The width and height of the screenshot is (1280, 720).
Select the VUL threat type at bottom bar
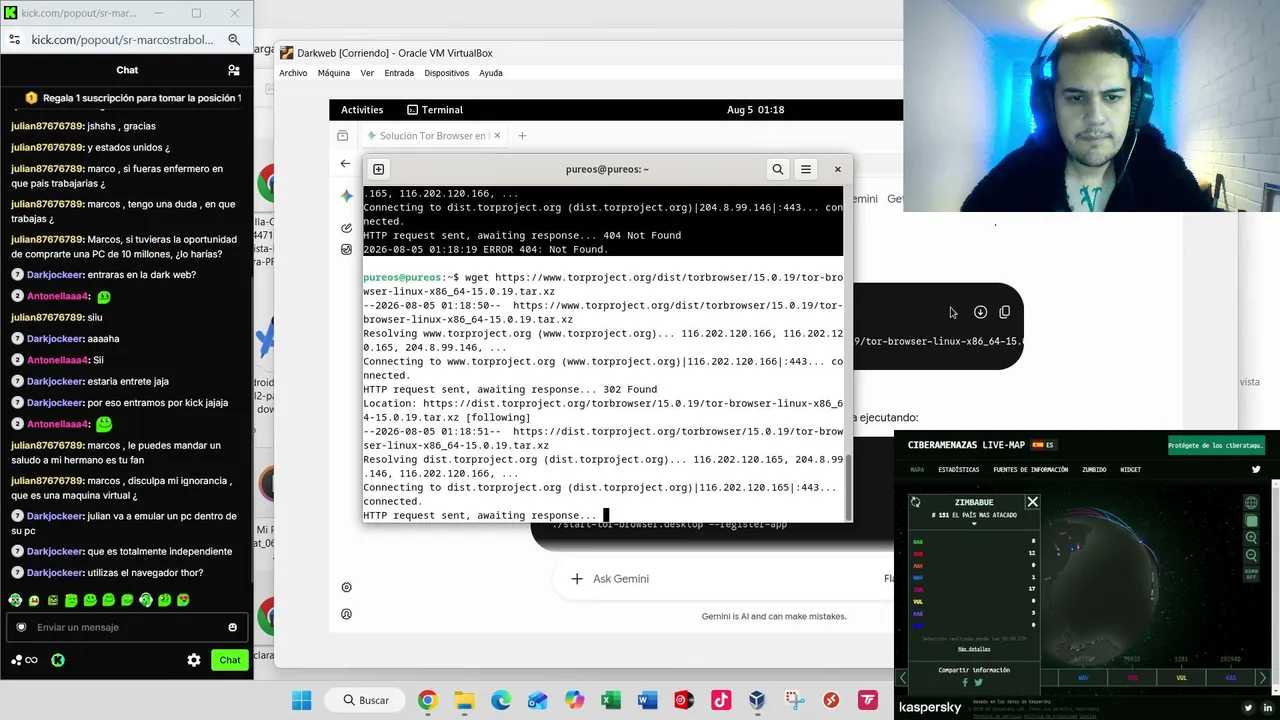(1181, 678)
